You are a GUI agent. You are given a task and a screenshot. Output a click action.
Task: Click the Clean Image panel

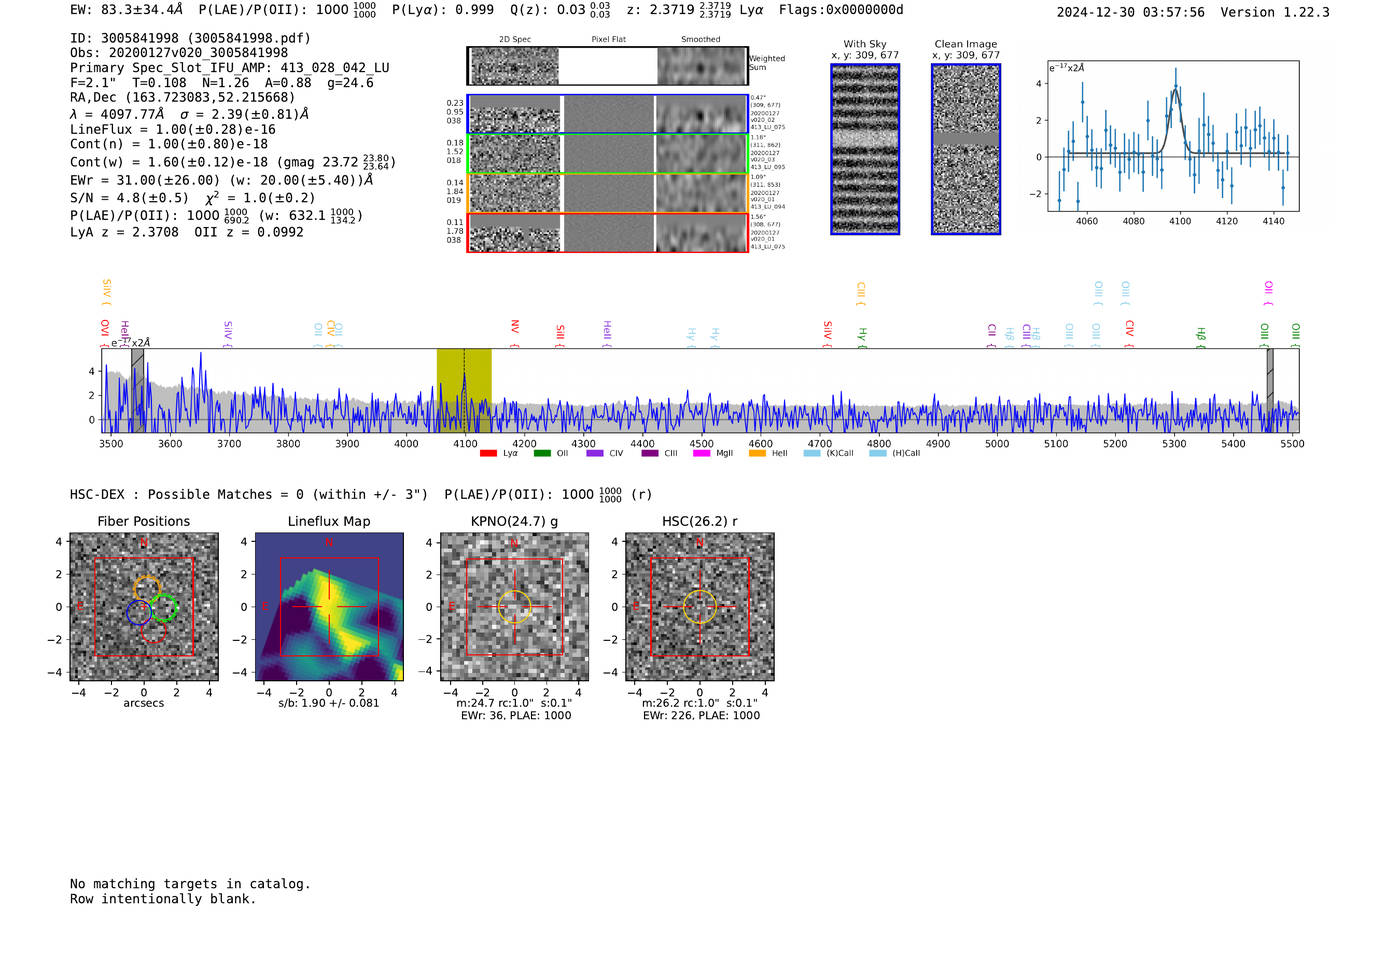point(966,149)
